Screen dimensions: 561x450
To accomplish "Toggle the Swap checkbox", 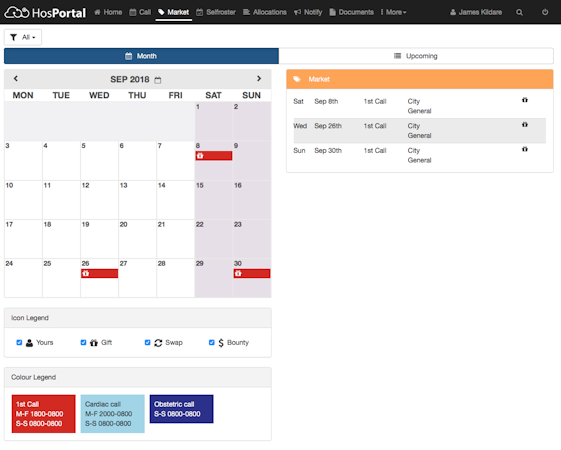I will click(147, 343).
